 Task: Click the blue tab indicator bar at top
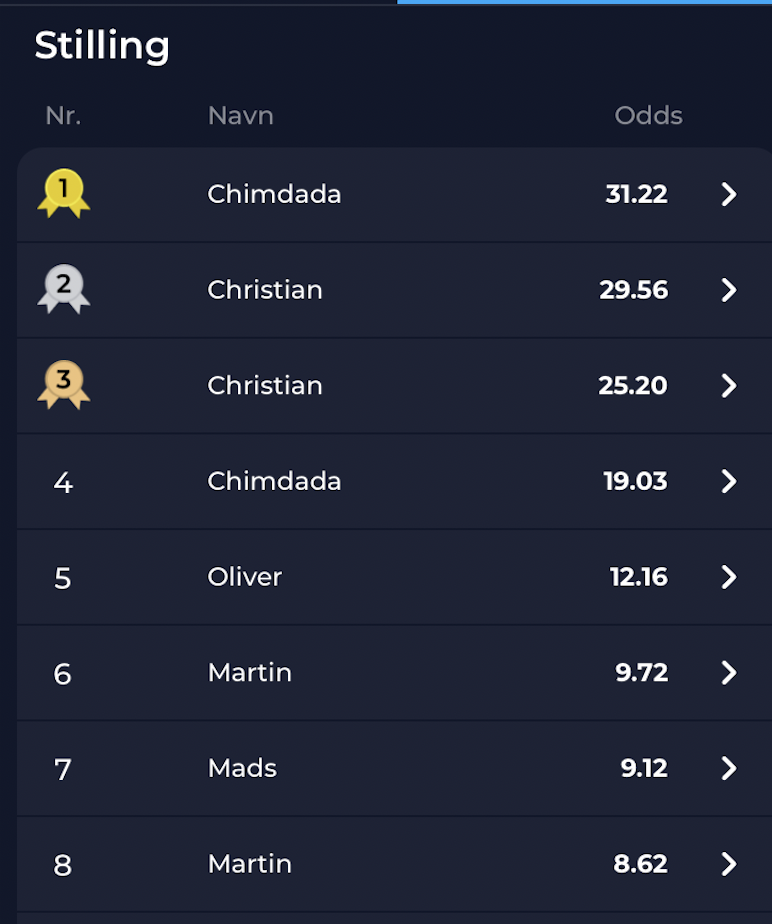585,2
